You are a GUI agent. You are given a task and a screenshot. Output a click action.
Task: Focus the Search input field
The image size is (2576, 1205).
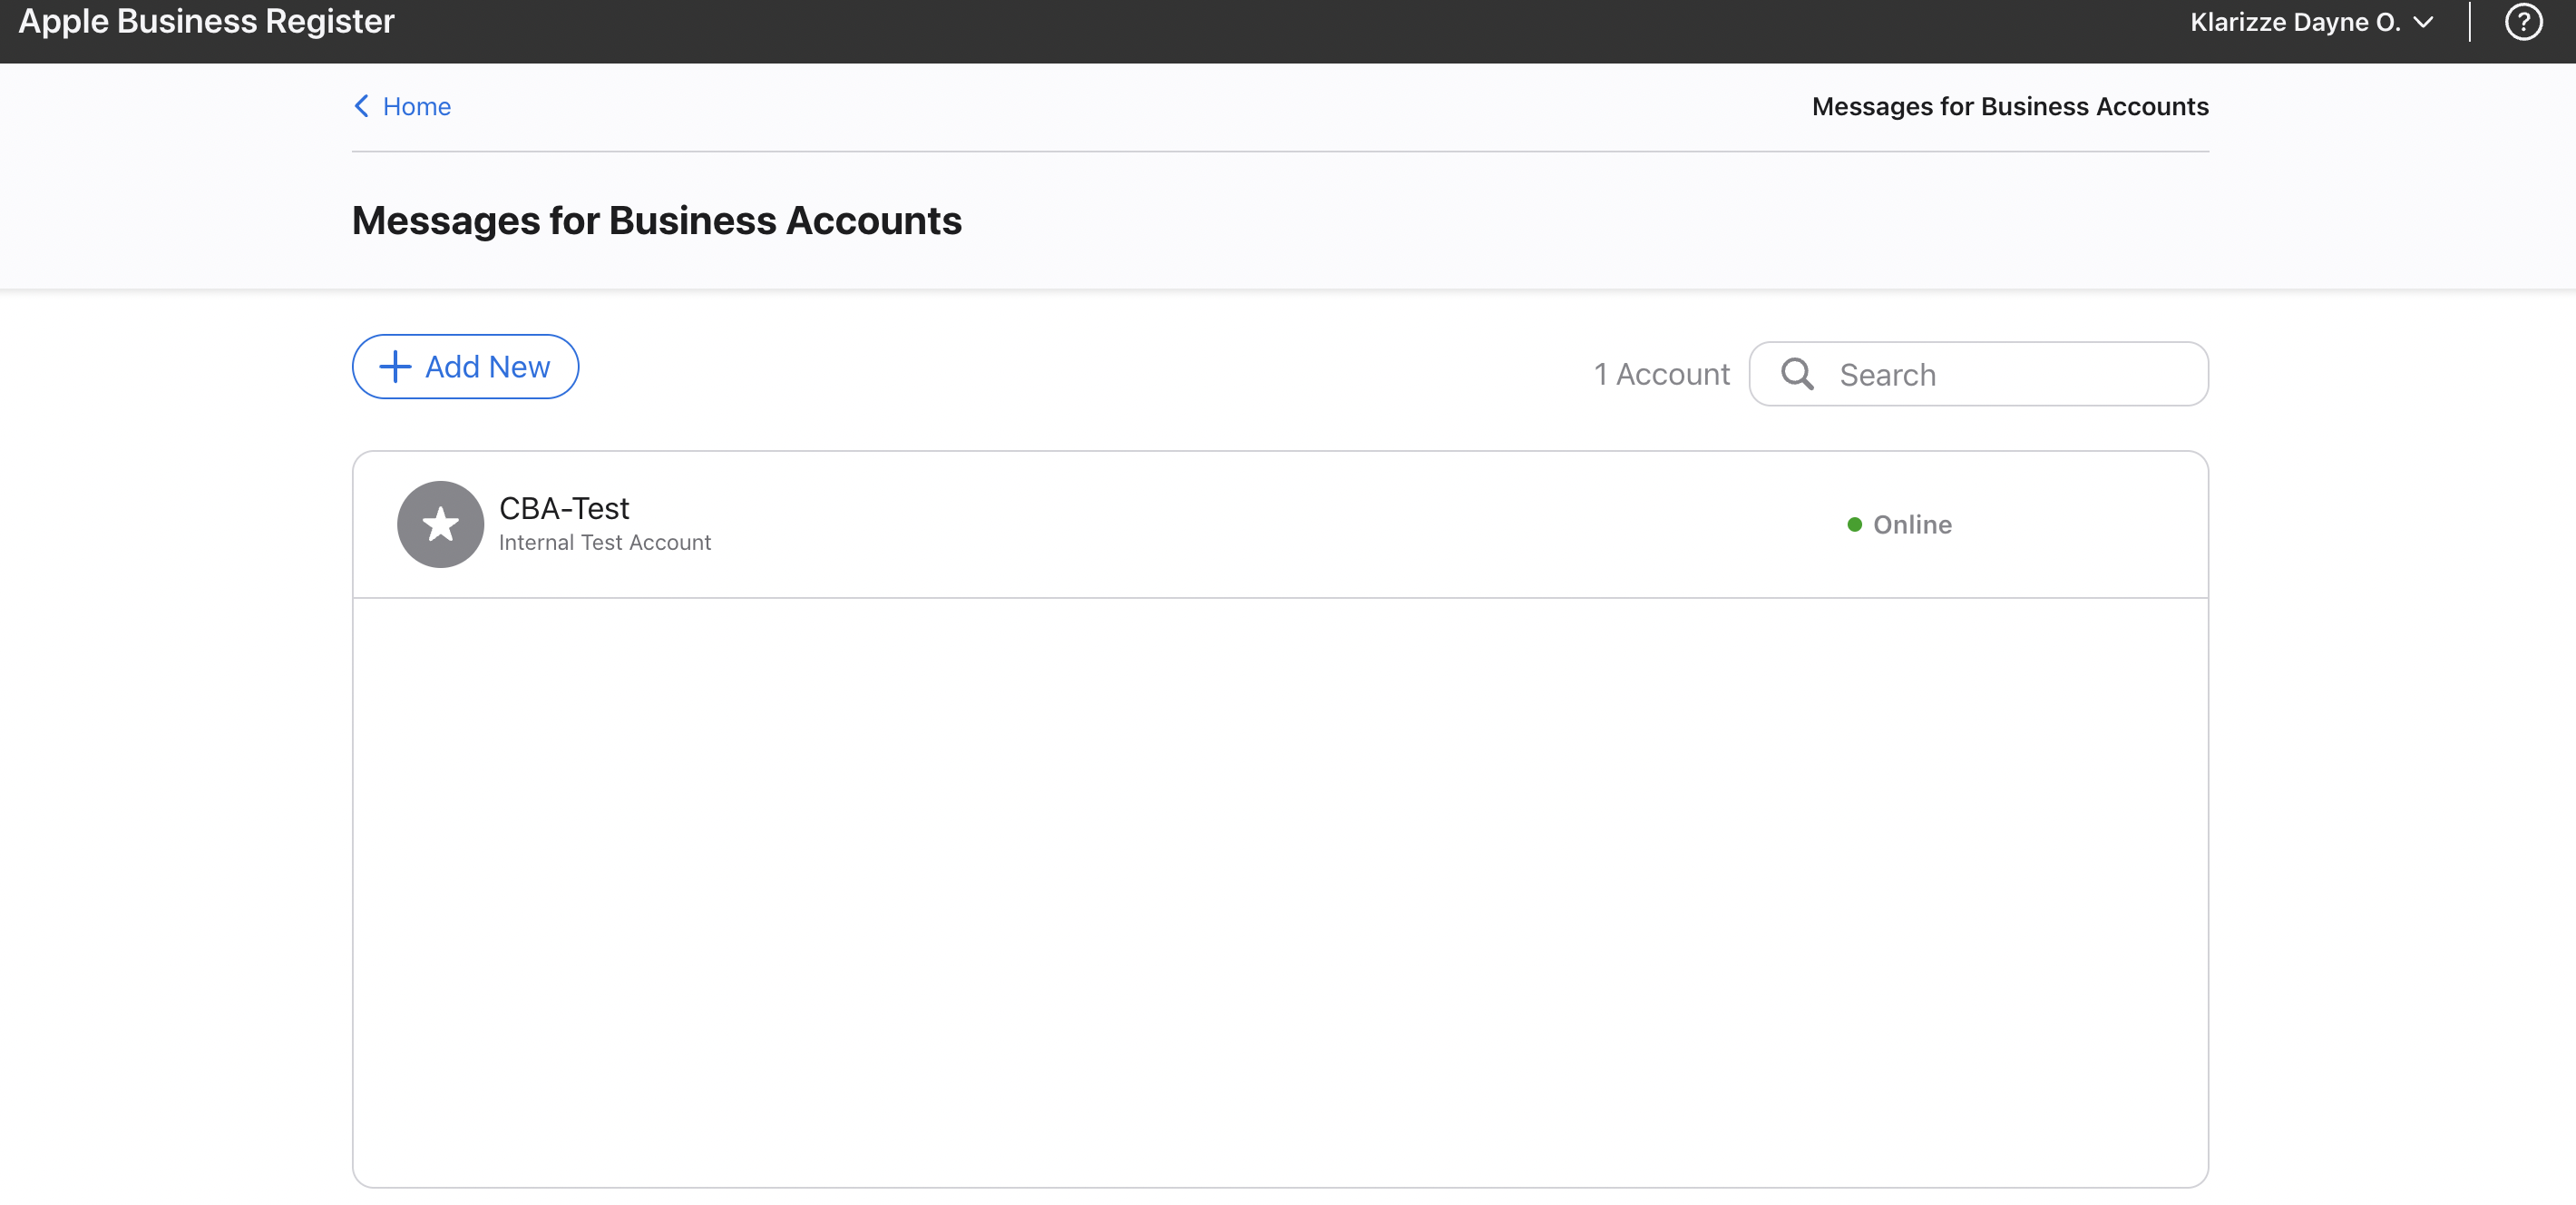click(1978, 374)
